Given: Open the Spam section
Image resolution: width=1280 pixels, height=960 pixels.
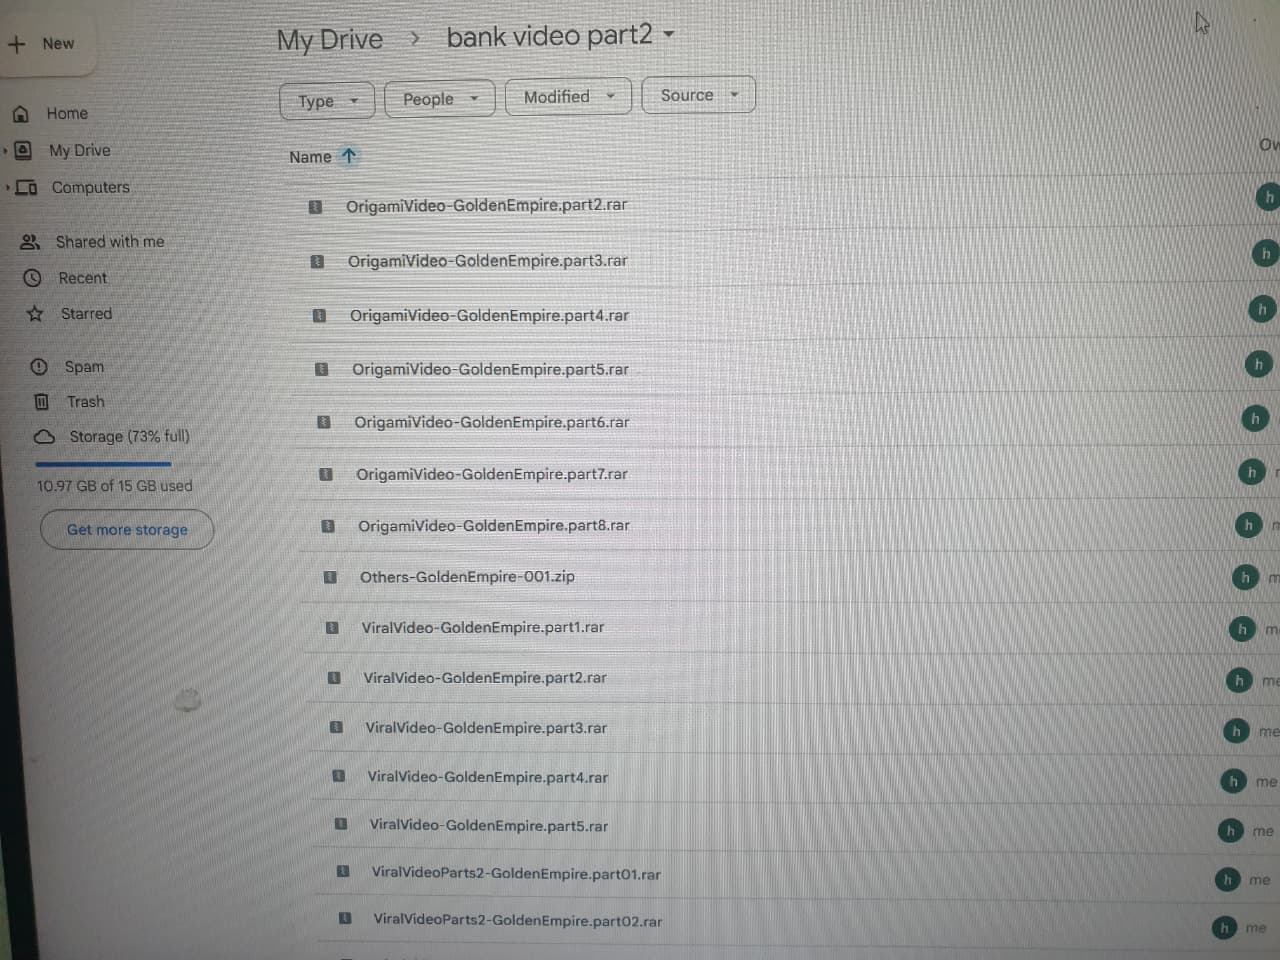Looking at the screenshot, I should click(x=84, y=367).
